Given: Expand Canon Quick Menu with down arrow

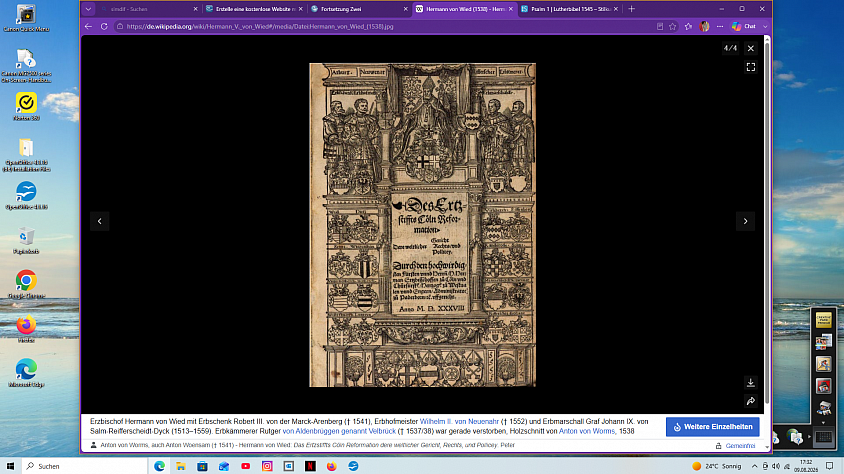Looking at the screenshot, I should coord(824,422).
